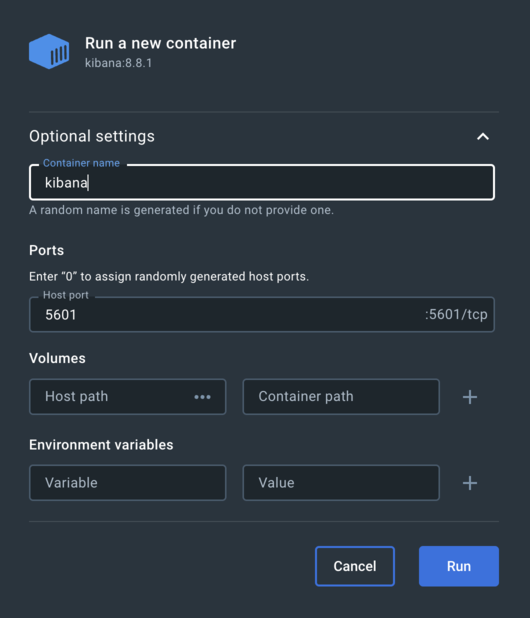The height and width of the screenshot is (618, 530).
Task: Browse host path with three-dots icon
Action: coord(203,397)
